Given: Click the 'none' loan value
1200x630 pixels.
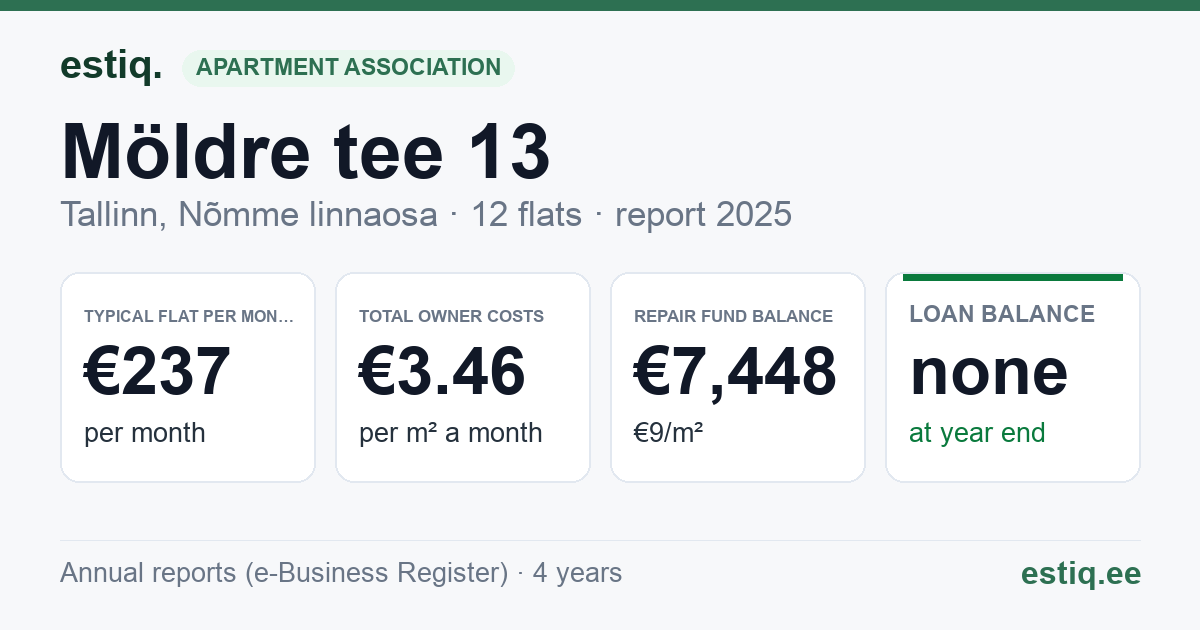Looking at the screenshot, I should click(x=989, y=372).
